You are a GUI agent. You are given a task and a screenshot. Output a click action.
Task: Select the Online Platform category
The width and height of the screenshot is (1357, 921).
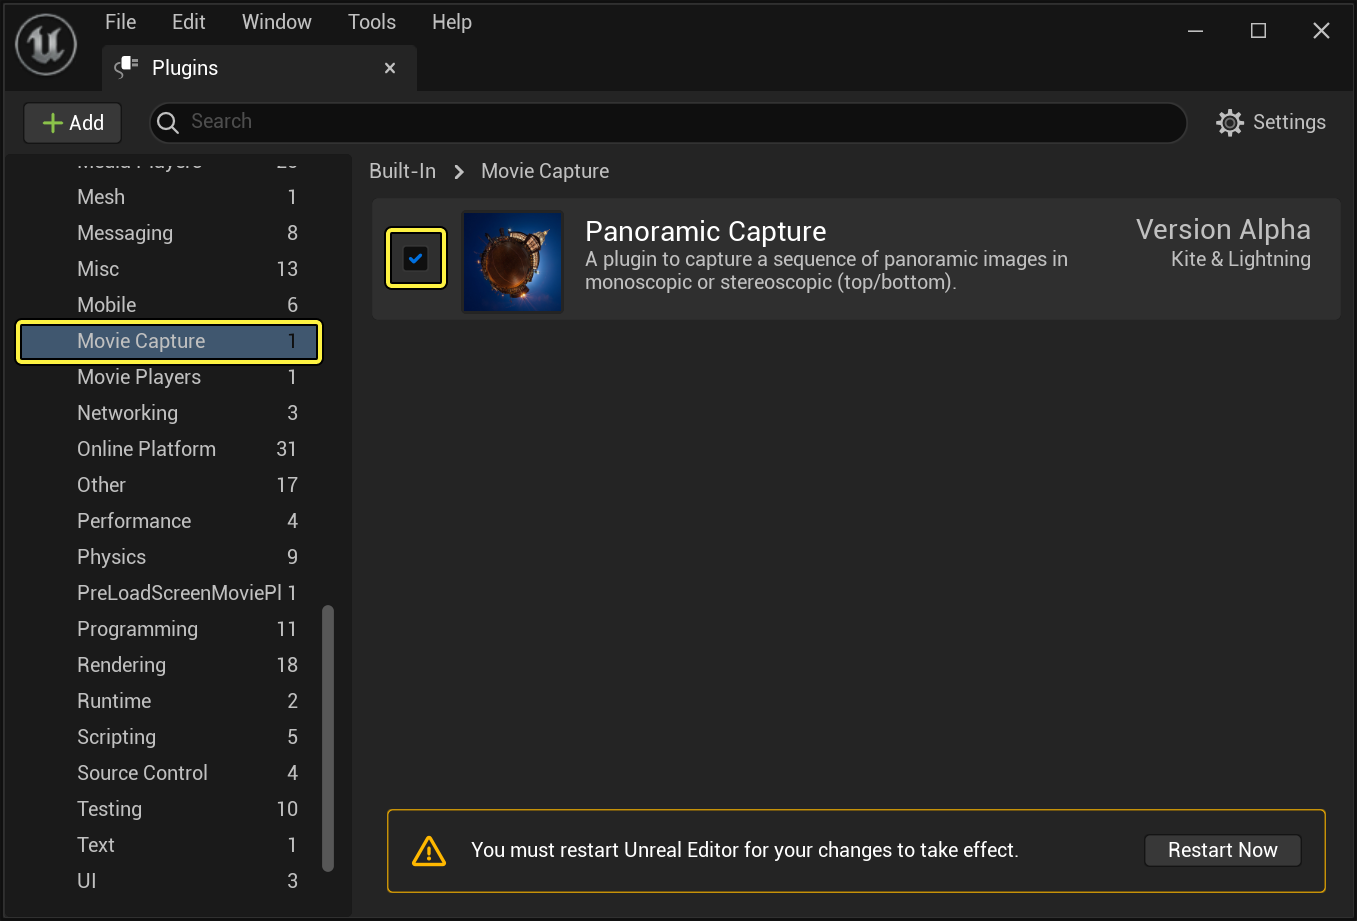169,449
